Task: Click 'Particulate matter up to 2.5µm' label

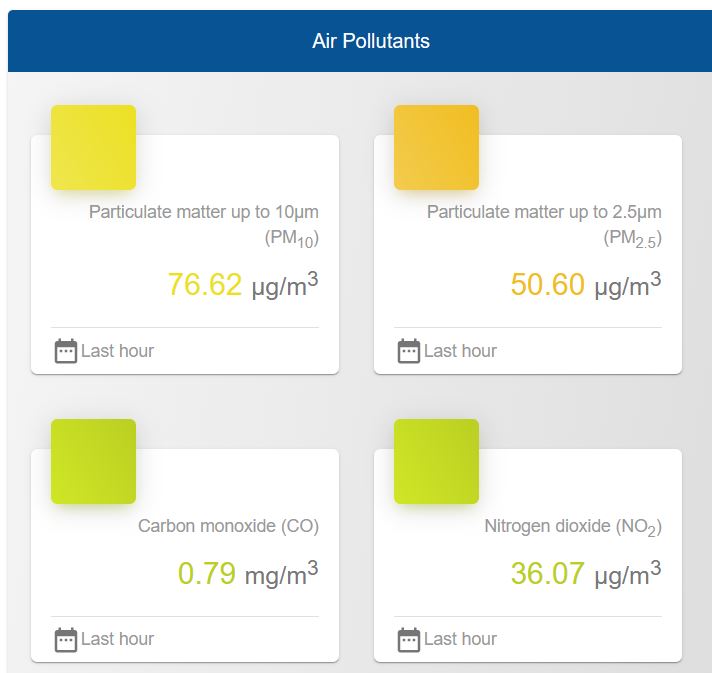Action: [x=544, y=212]
